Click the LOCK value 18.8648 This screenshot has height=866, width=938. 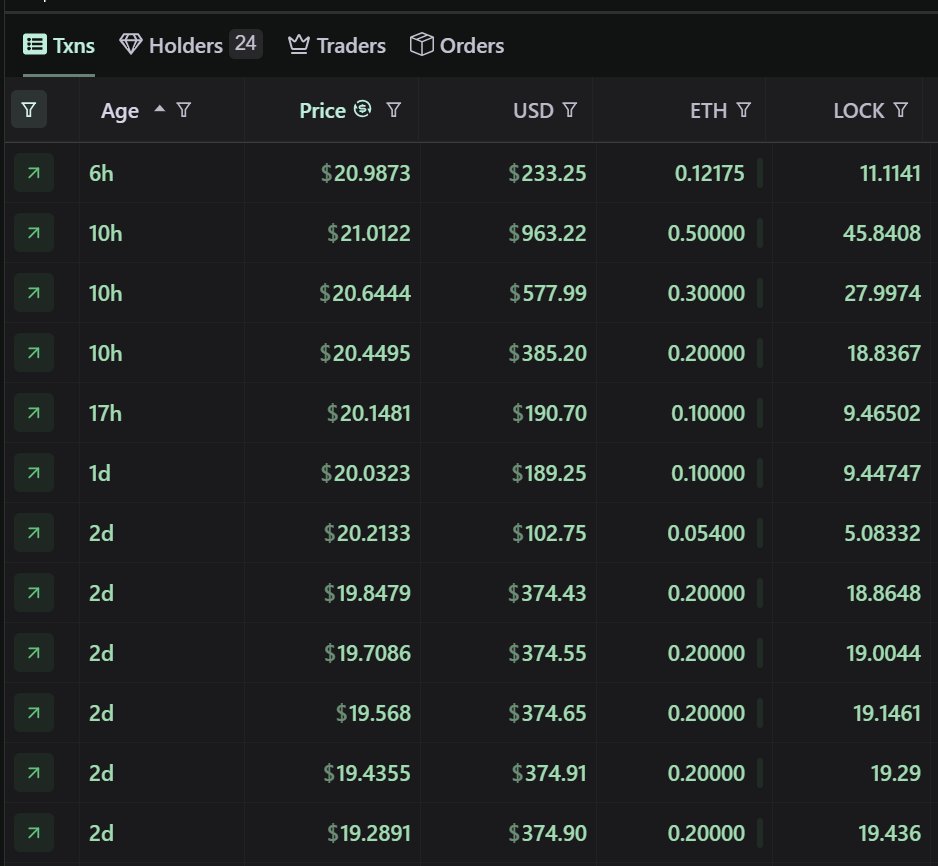click(884, 593)
